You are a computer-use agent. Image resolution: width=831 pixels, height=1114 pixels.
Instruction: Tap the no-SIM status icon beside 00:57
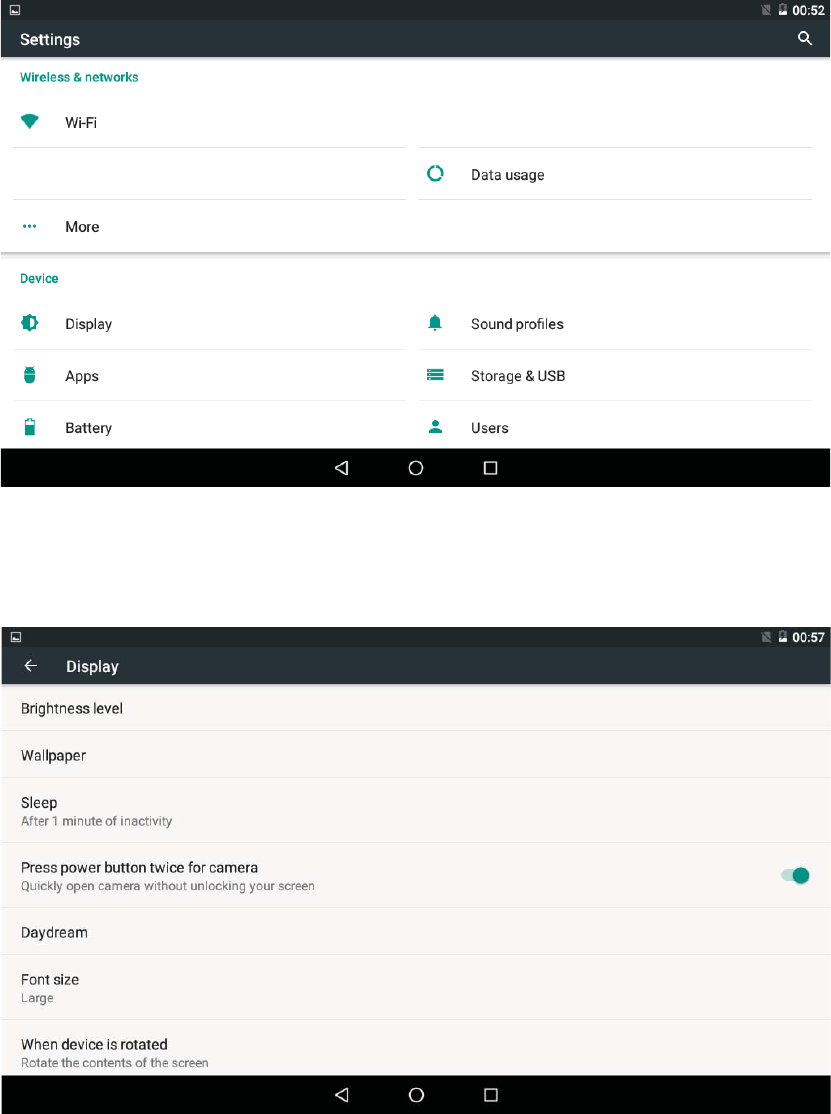(x=766, y=637)
